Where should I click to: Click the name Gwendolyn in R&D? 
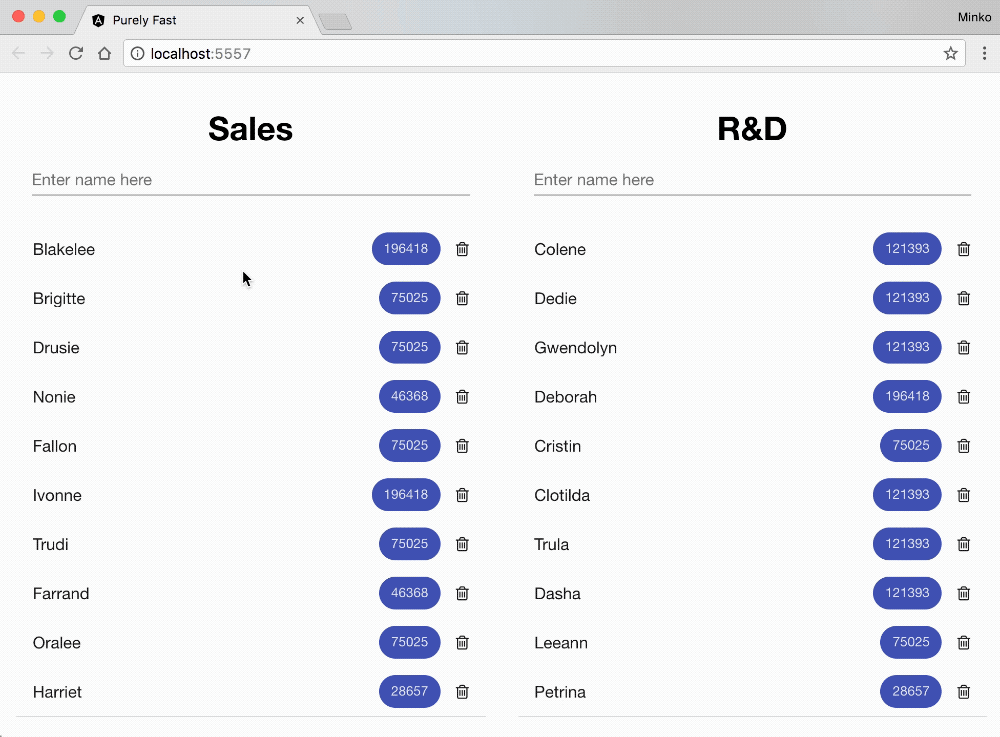click(575, 348)
